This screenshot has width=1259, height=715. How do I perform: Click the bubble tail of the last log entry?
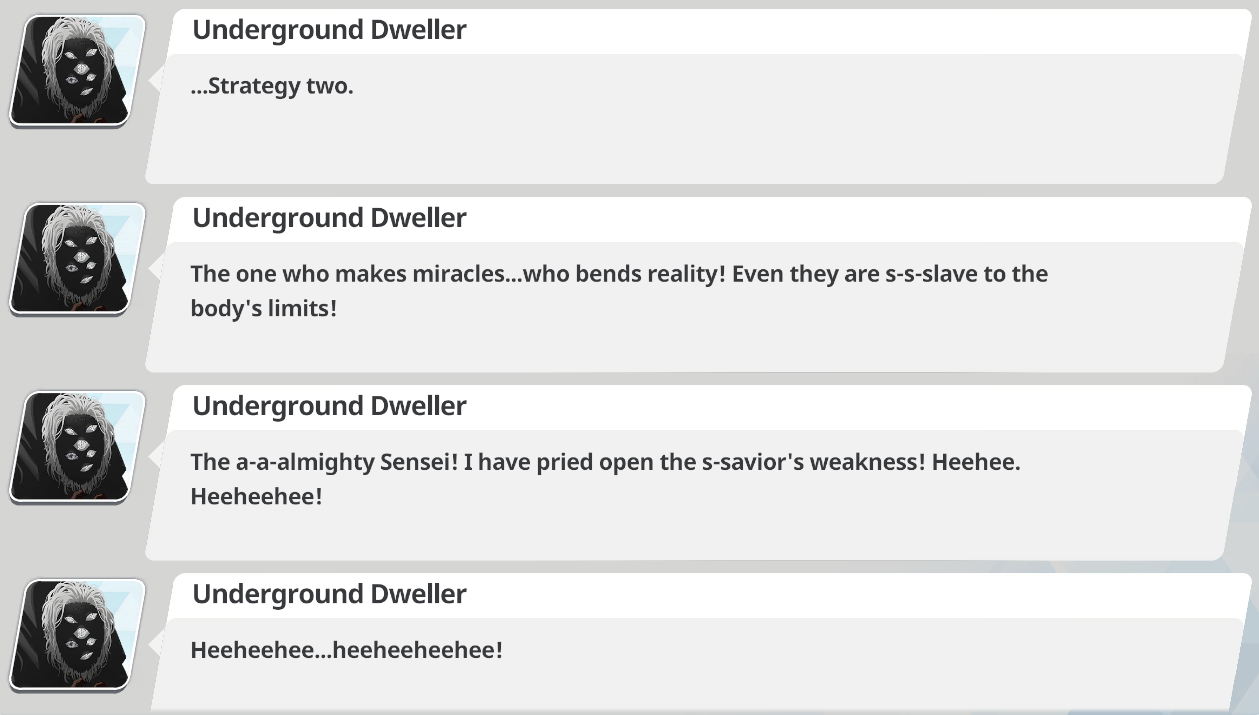coord(157,642)
